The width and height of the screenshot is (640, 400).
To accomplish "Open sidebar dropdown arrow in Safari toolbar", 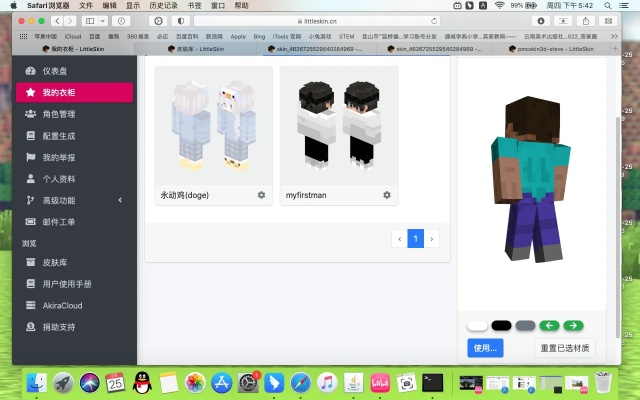I will coord(103,21).
